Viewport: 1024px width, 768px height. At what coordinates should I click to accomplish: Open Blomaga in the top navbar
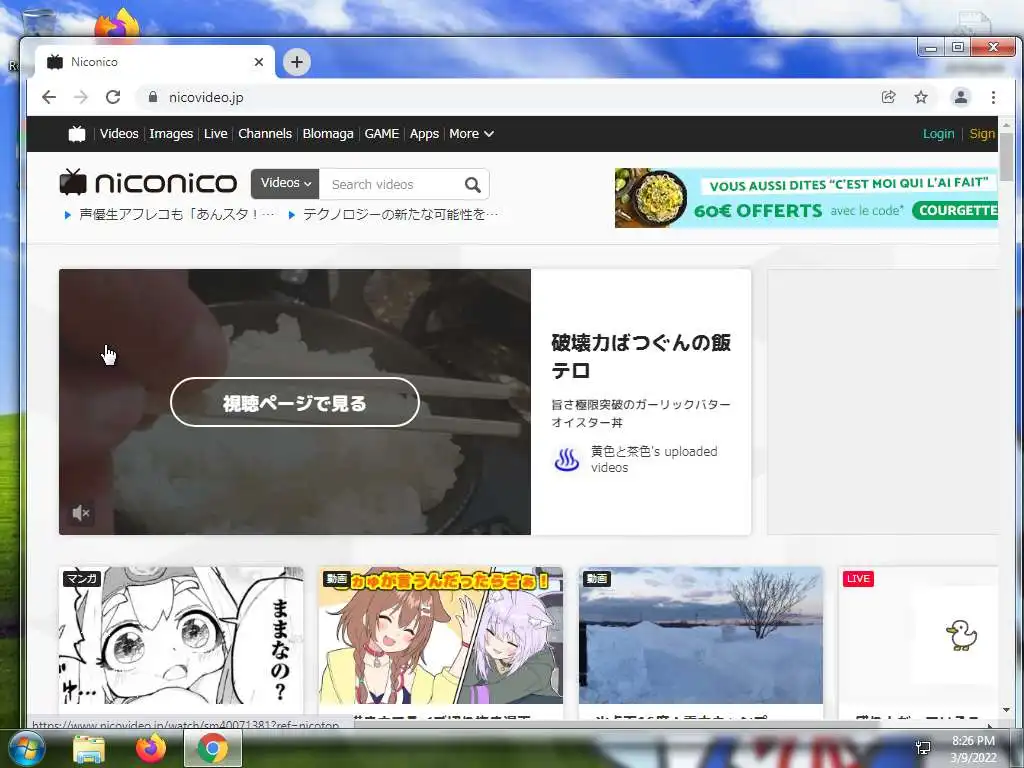coord(328,134)
